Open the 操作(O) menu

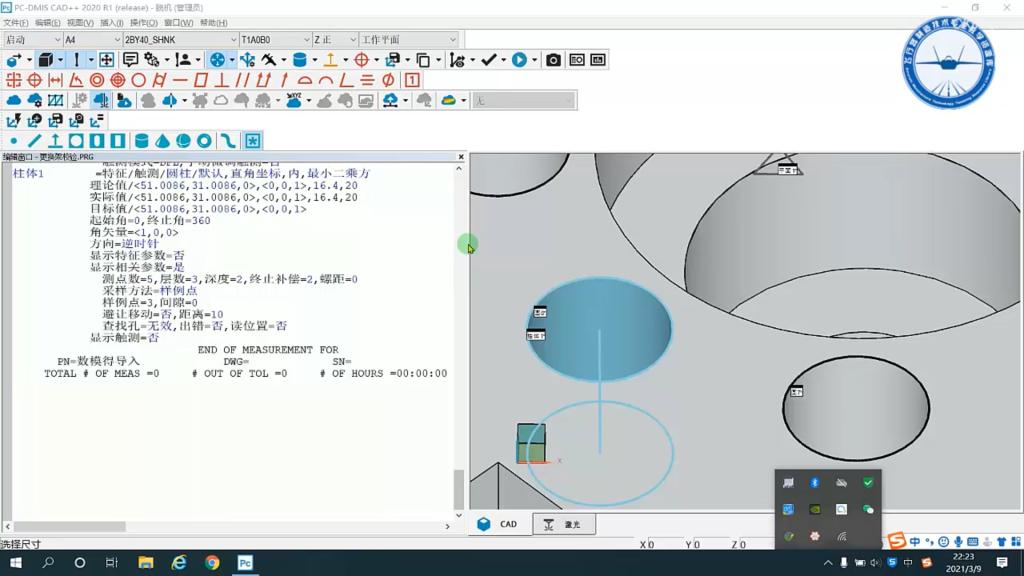(x=144, y=23)
